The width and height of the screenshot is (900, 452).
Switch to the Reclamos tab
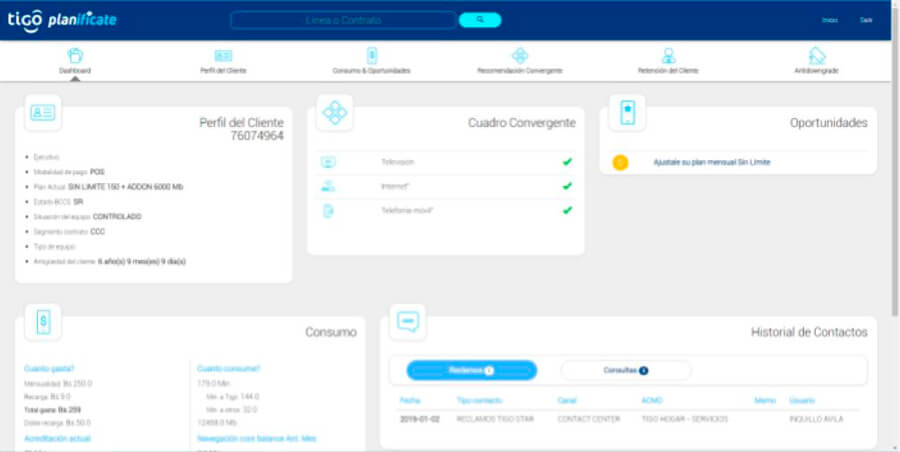click(471, 370)
